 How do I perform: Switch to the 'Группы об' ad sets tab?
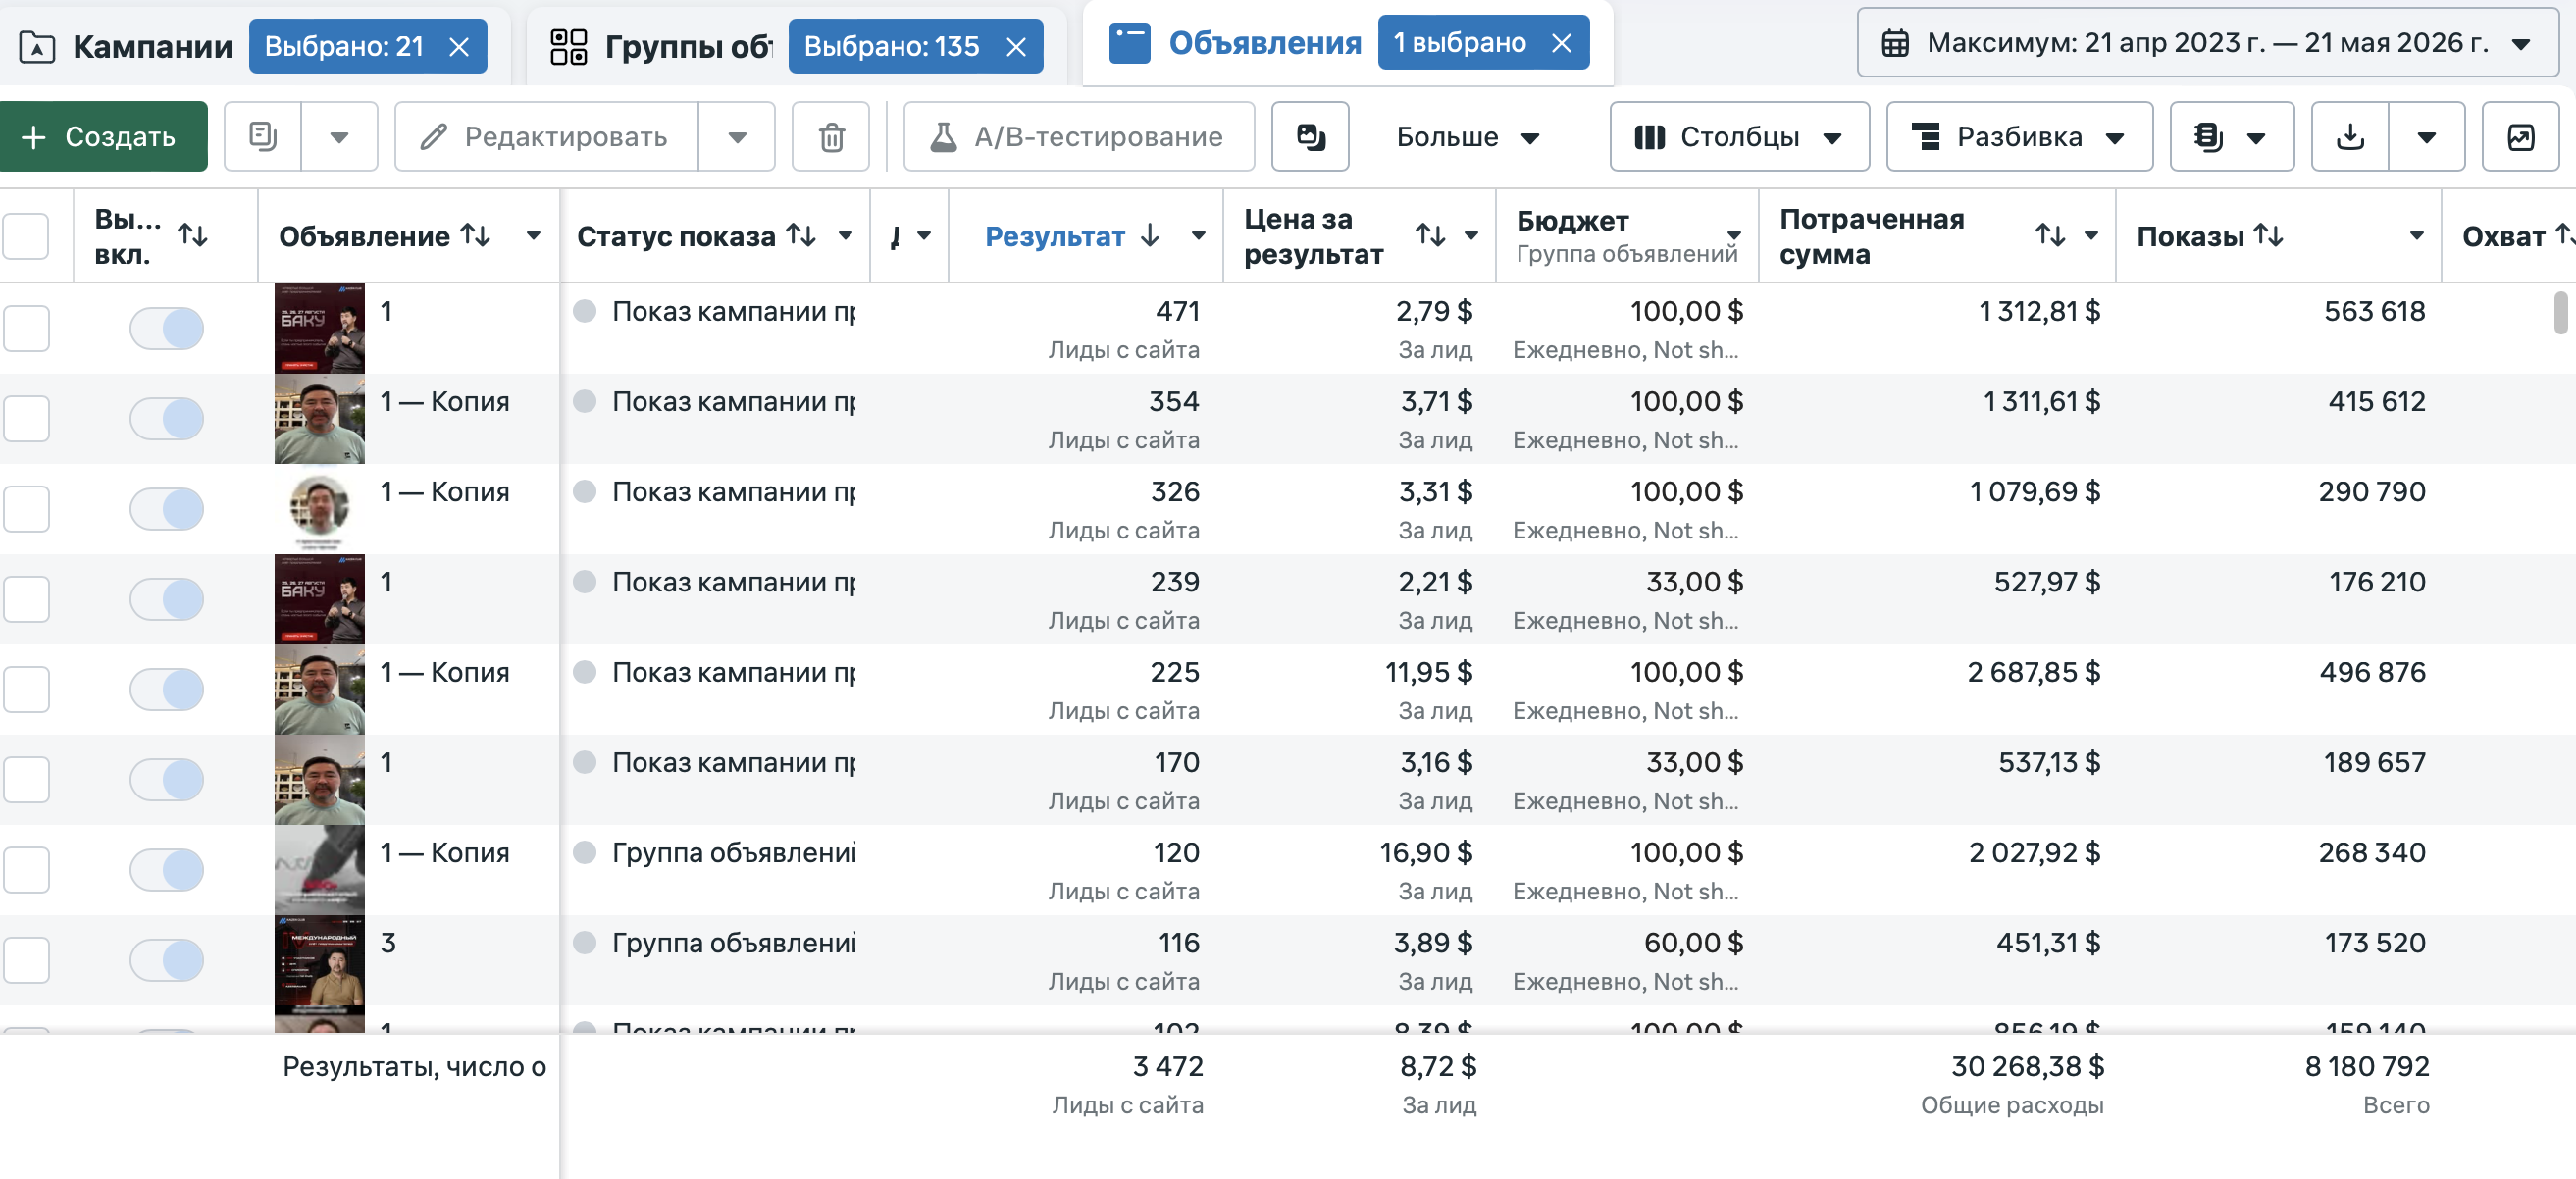[x=688, y=46]
